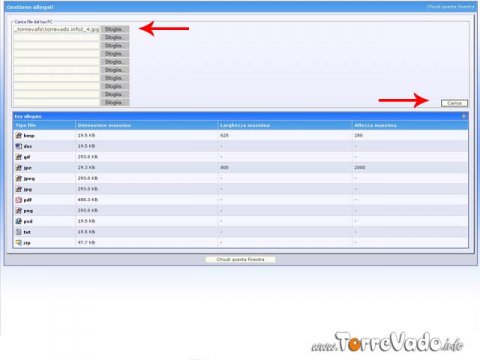480x360 pixels.
Task: Click the maximum width value in jpe row
Action: [224, 167]
